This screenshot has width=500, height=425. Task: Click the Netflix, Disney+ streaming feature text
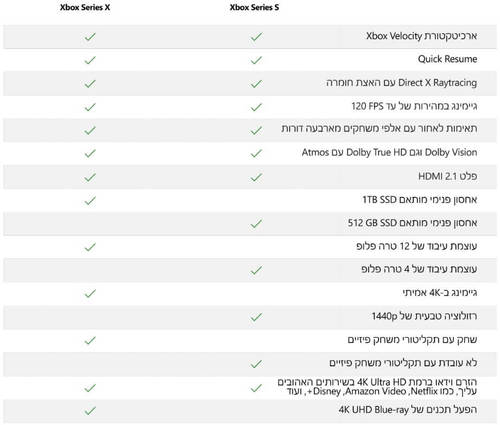click(377, 387)
